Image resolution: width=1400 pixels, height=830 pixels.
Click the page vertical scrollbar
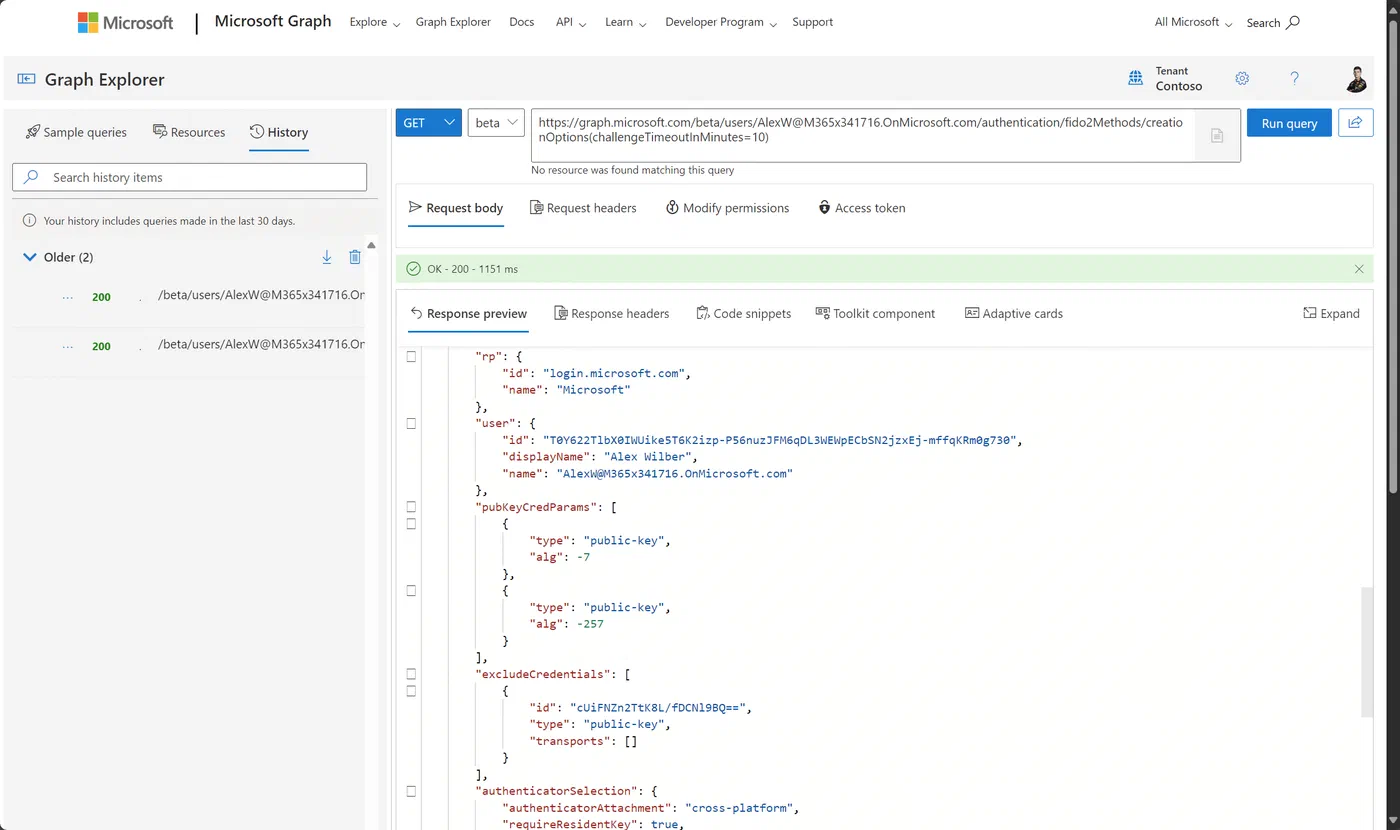(x=1393, y=255)
